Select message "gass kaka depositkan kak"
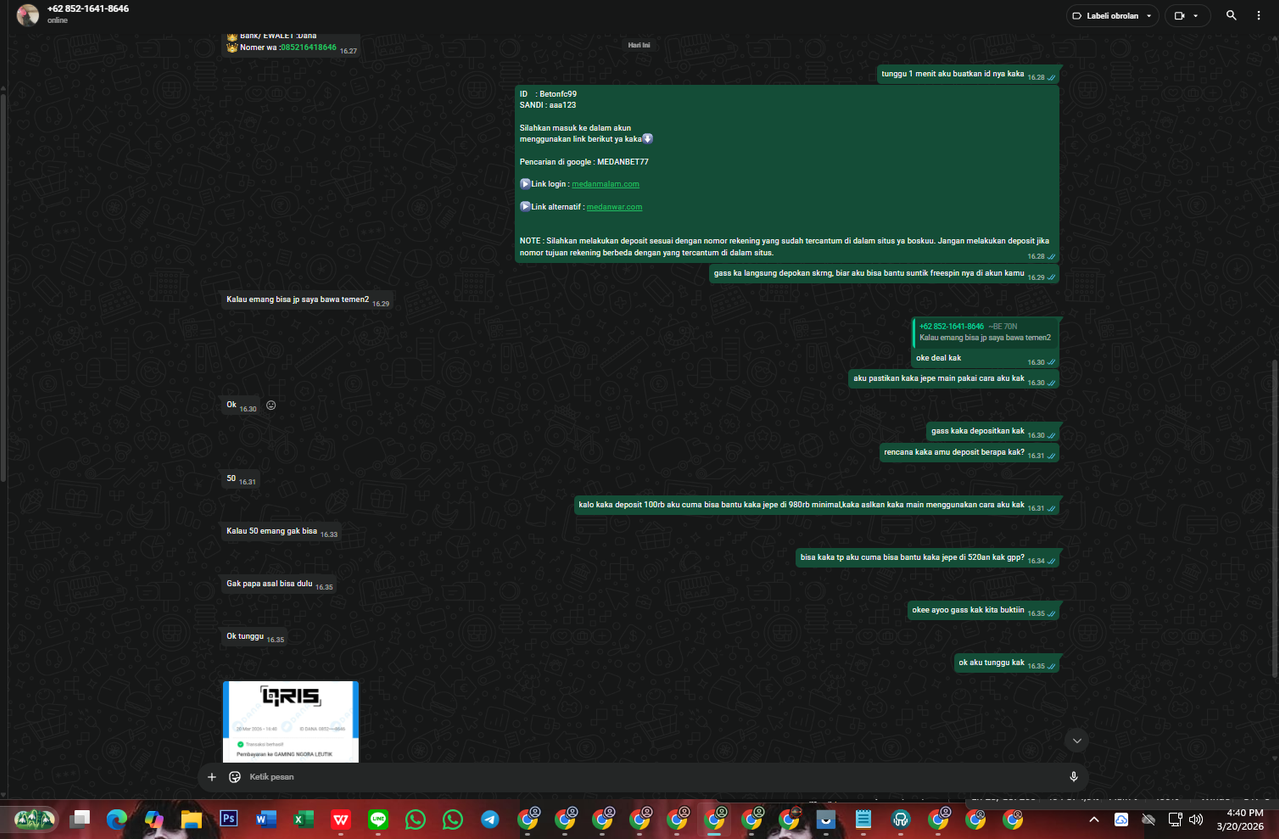The image size is (1279, 839). click(993, 432)
